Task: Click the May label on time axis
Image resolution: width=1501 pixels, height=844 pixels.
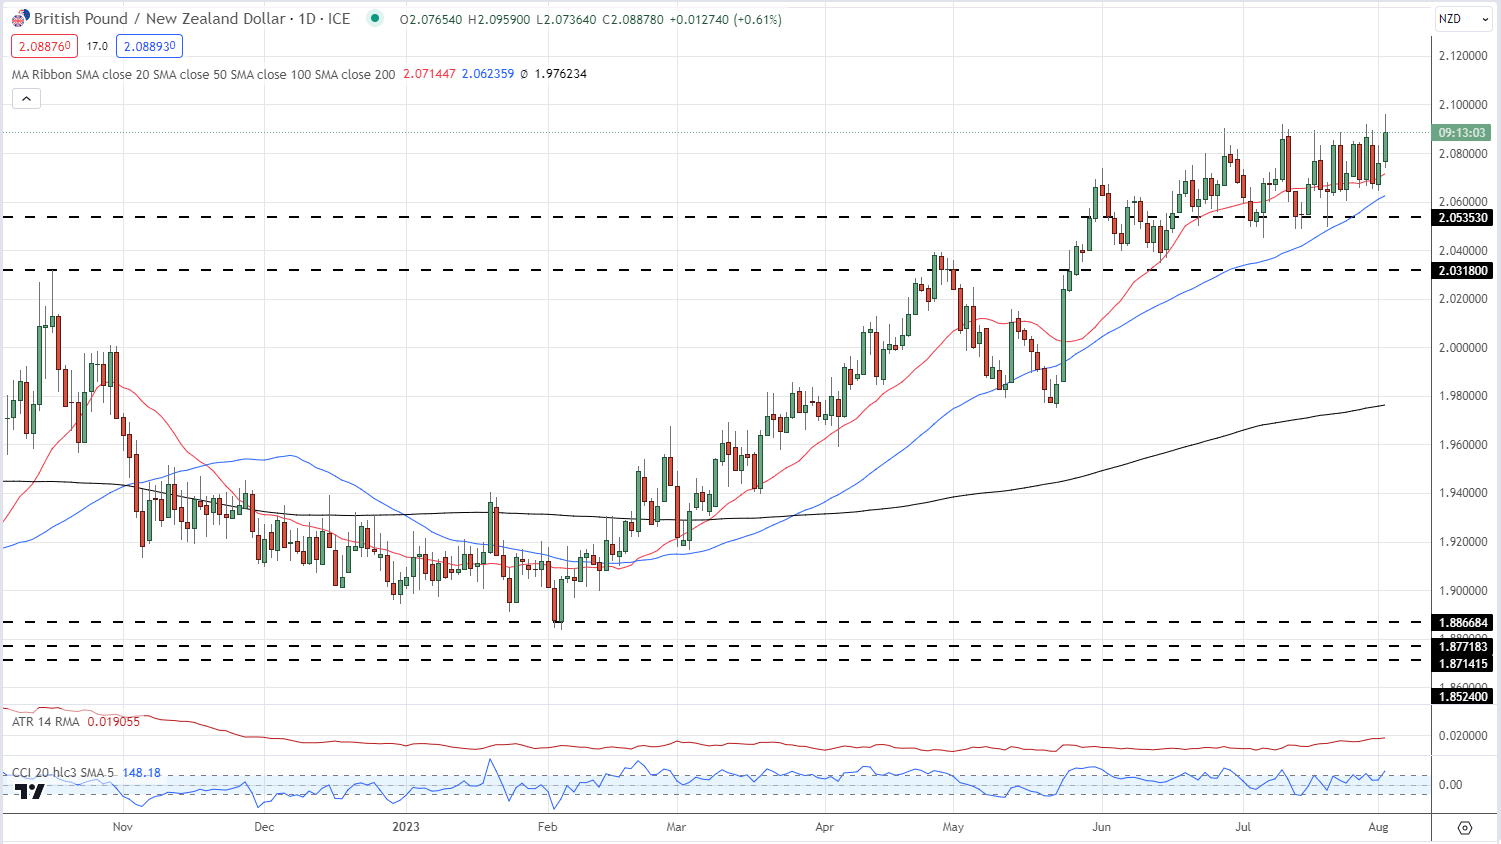Action: coord(953,827)
